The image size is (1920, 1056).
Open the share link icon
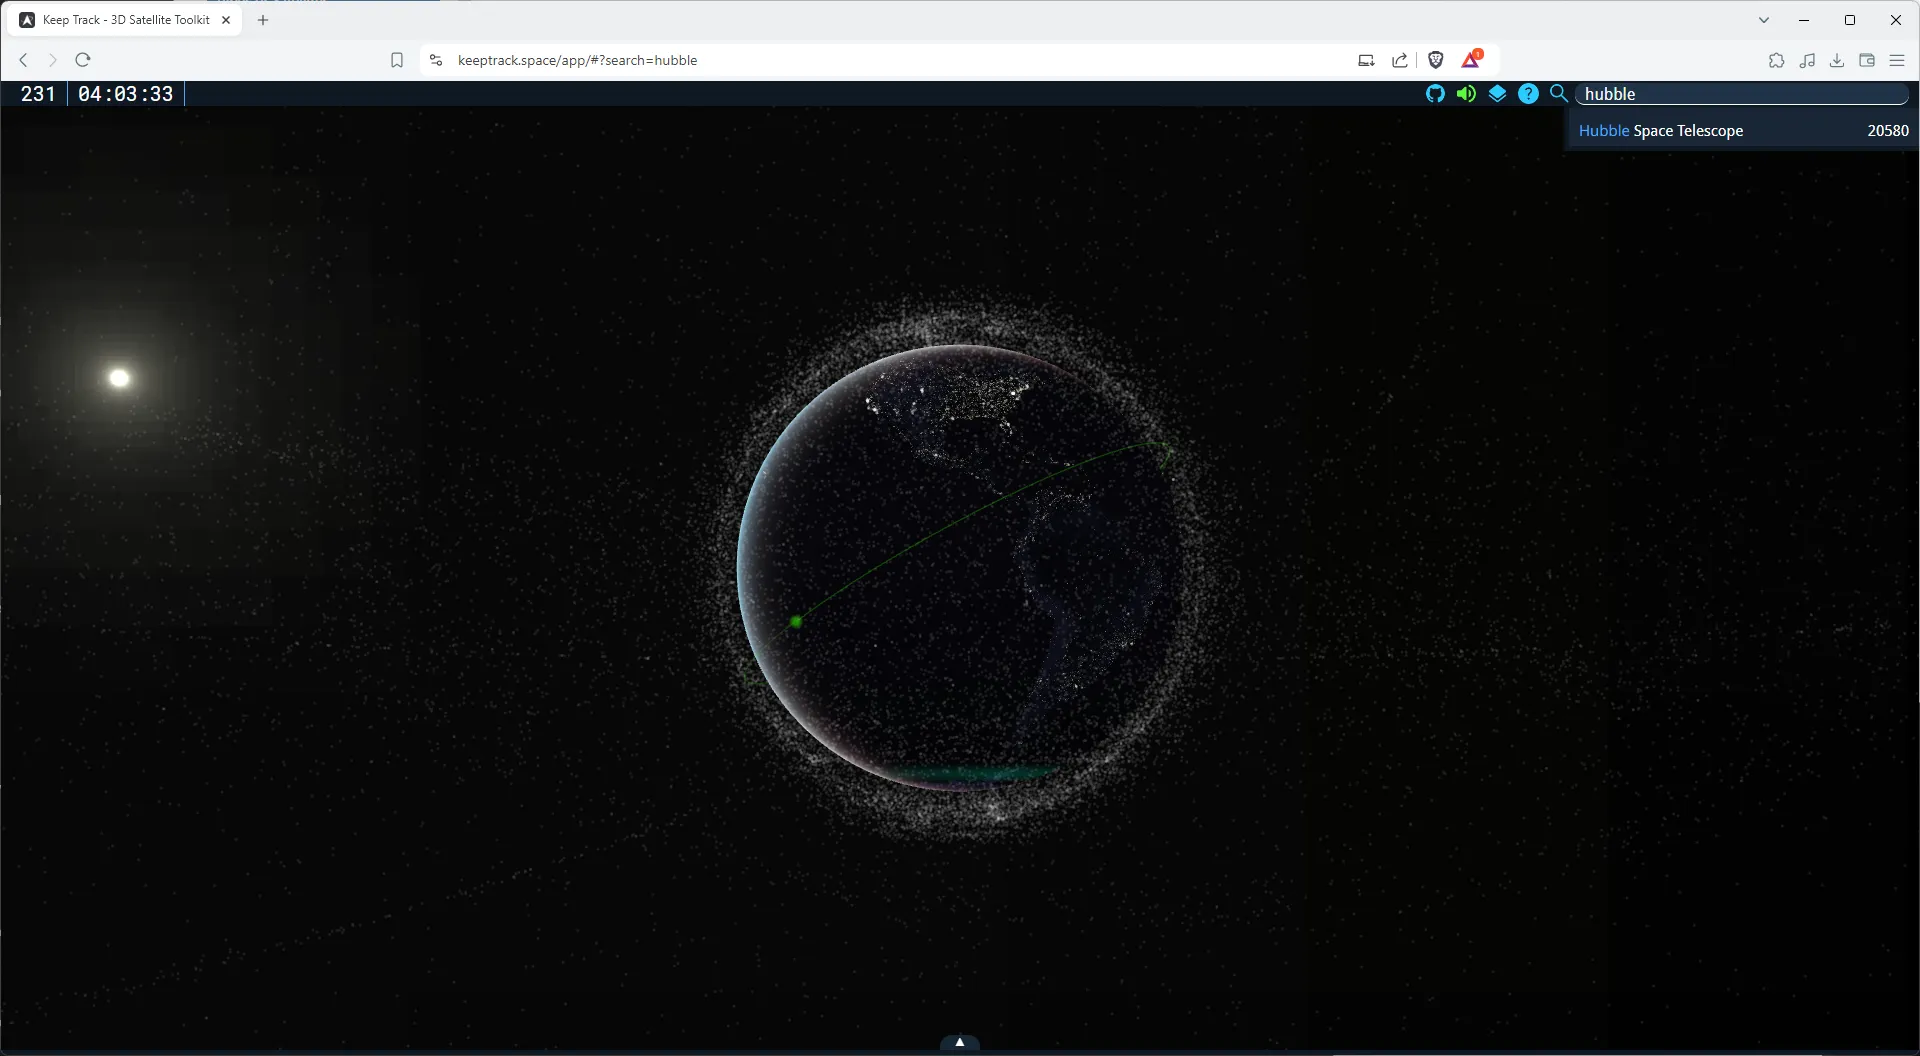(x=1400, y=60)
